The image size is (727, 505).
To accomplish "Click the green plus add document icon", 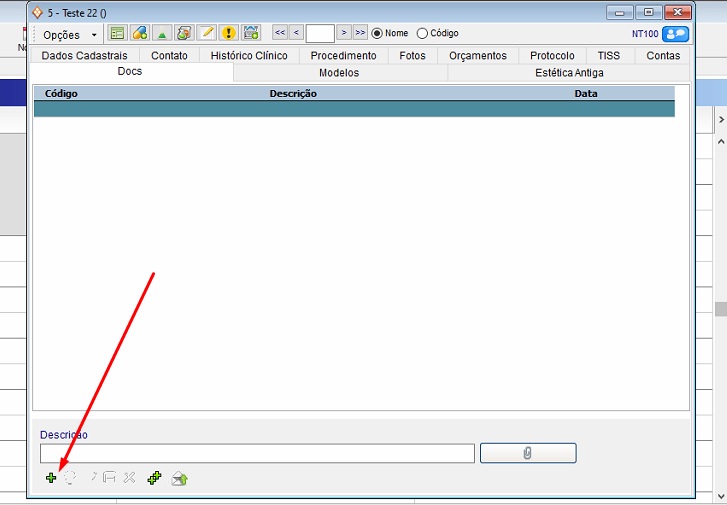I will click(51, 478).
